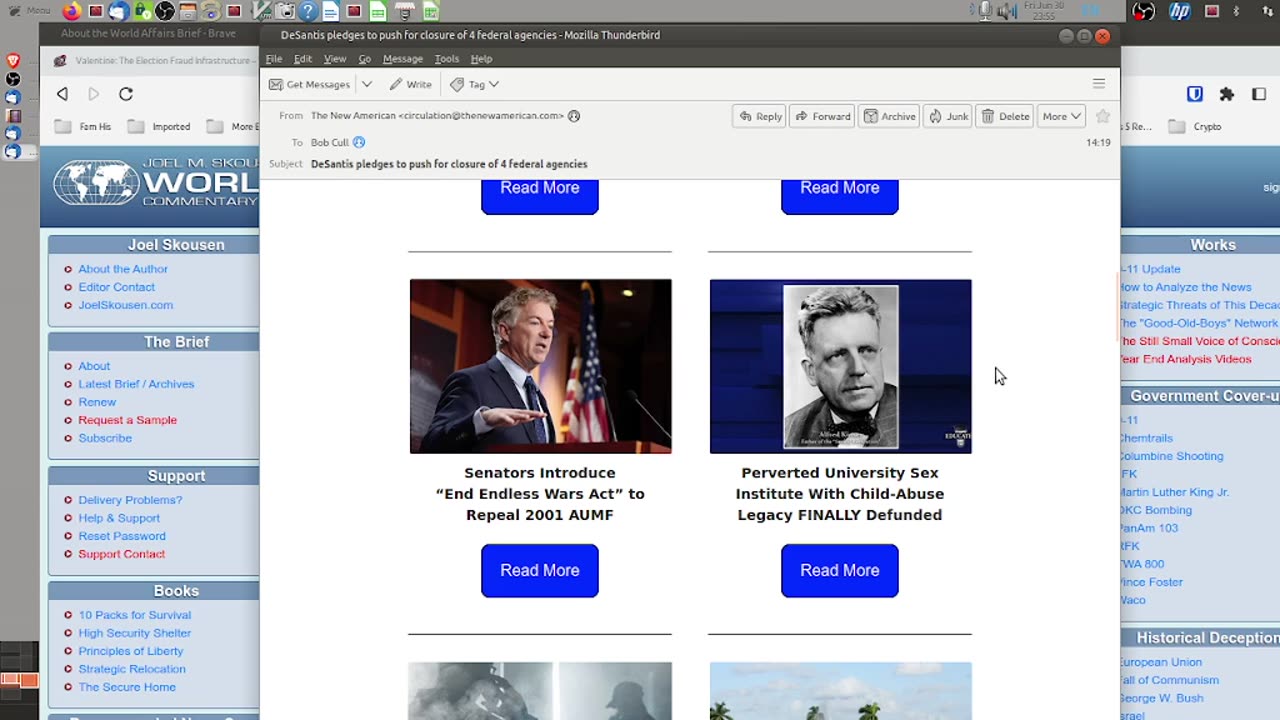Mark this message as Junk

(x=948, y=116)
